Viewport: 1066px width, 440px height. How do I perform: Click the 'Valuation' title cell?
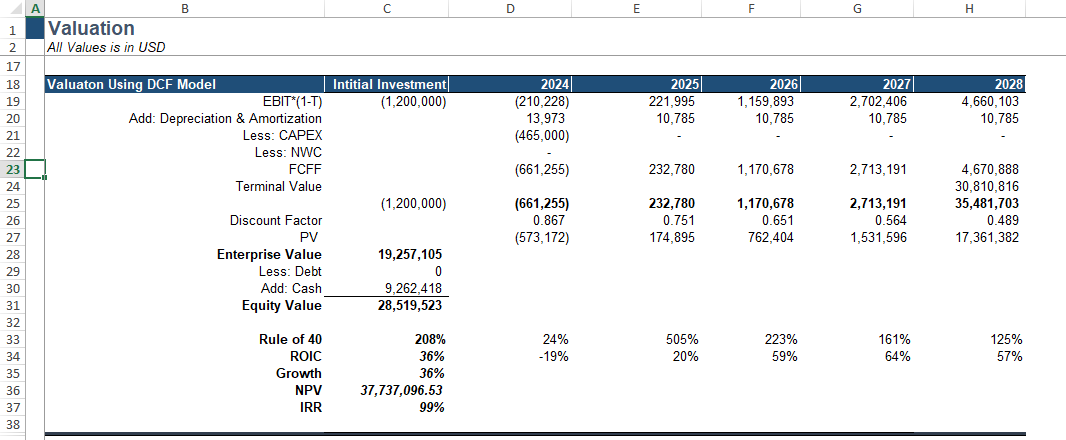tap(90, 28)
